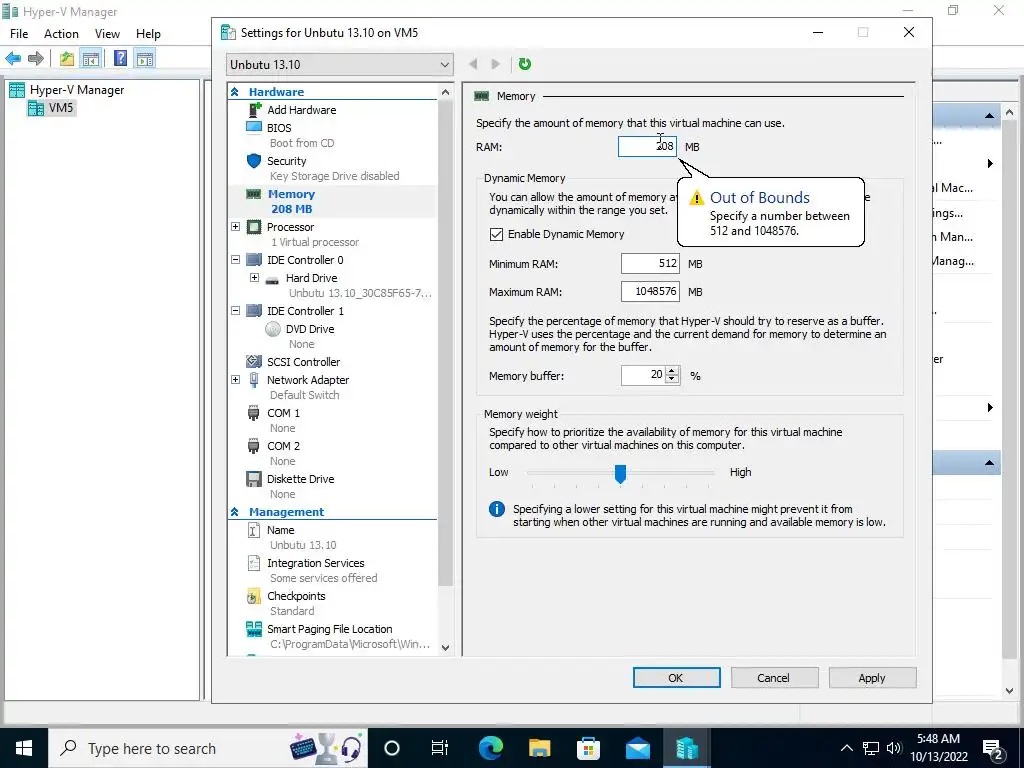
Task: Decrease Memory buffer with down arrow
Action: tap(672, 379)
